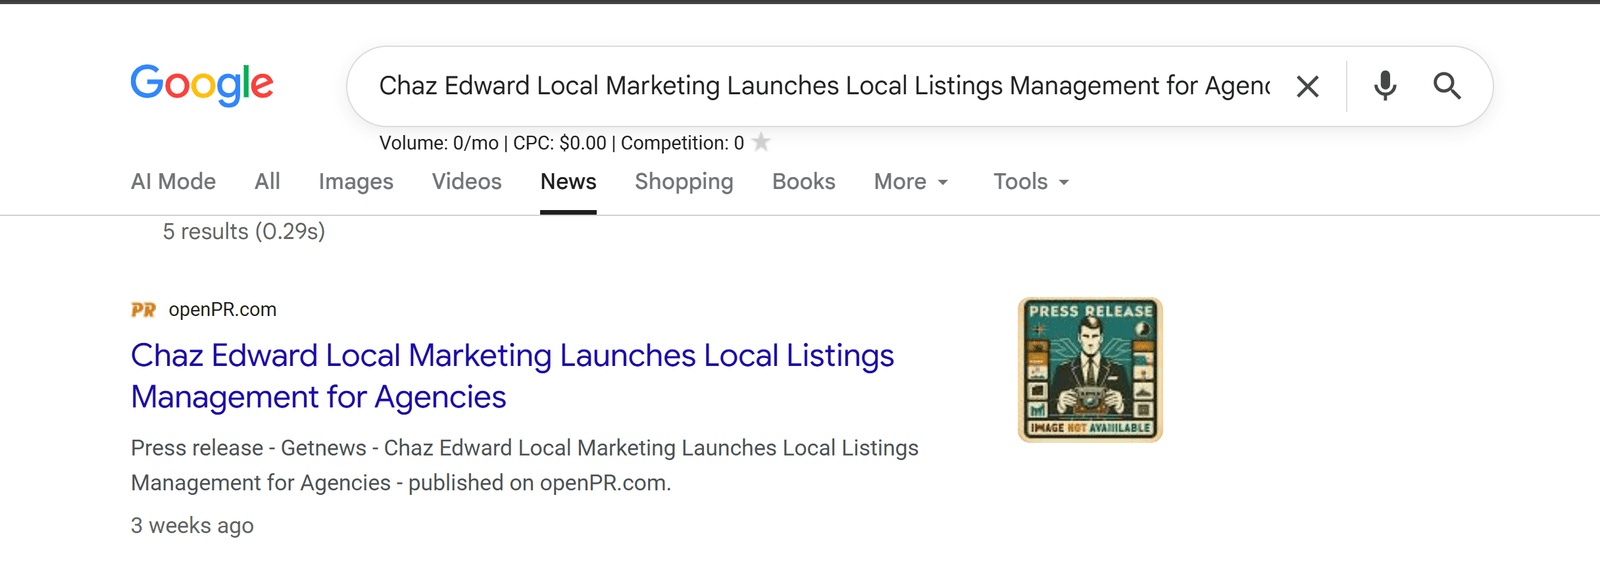Submit search with magnifying glass icon
The width and height of the screenshot is (1600, 578).
pyautogui.click(x=1447, y=86)
